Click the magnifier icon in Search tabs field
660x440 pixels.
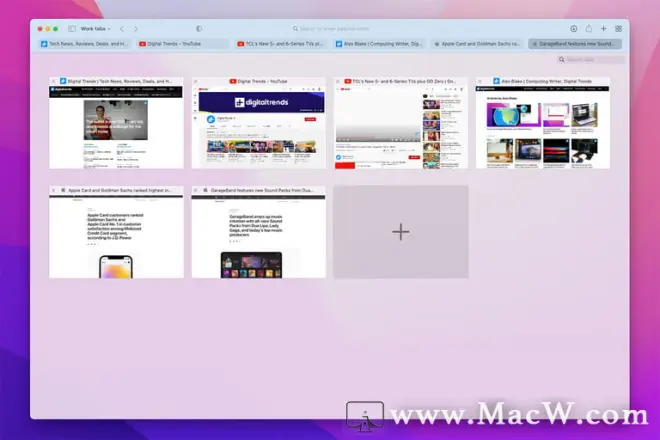coord(562,60)
